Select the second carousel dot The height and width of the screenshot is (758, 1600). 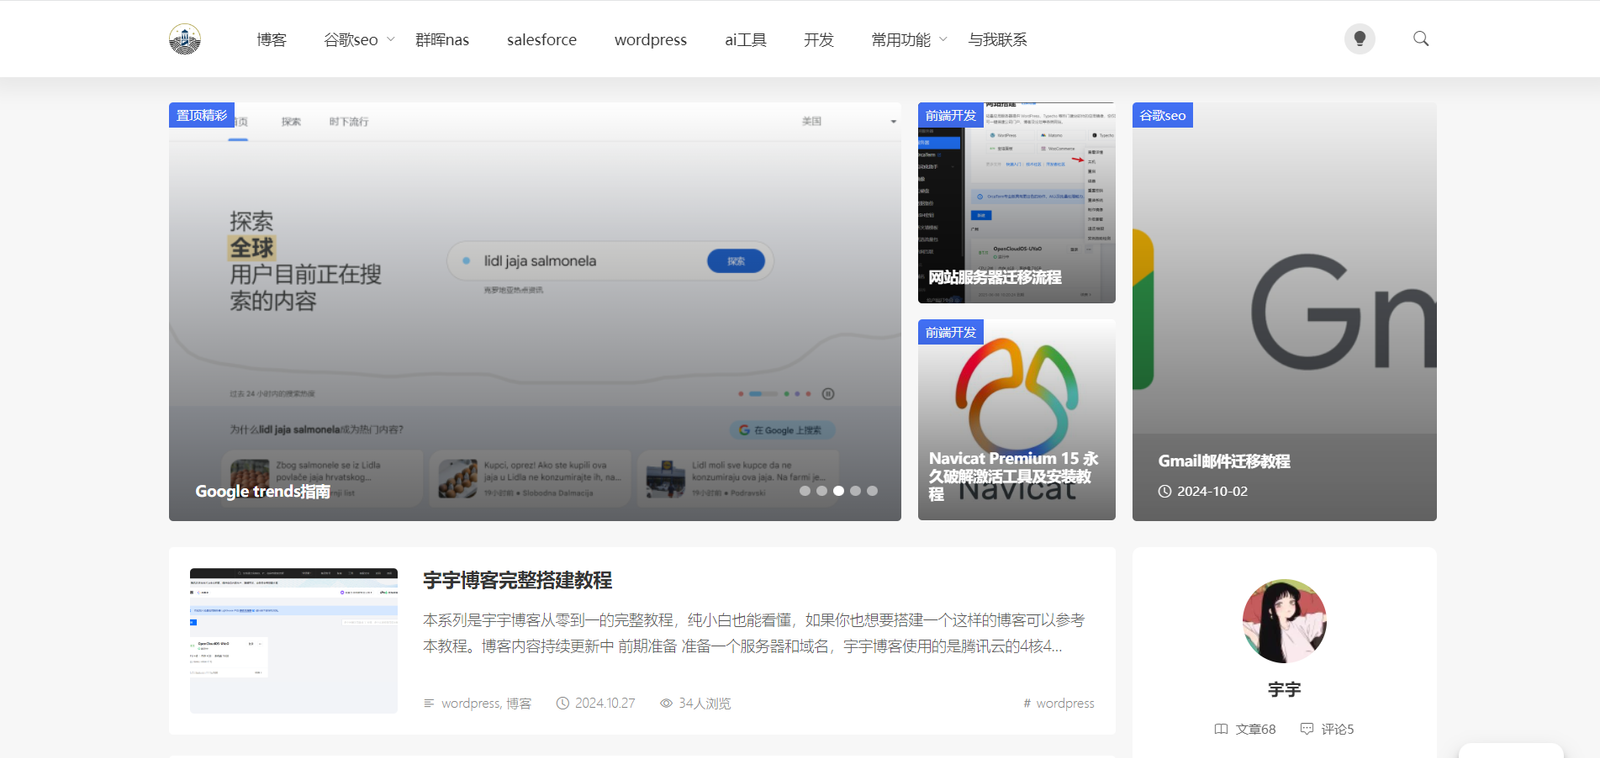(822, 491)
